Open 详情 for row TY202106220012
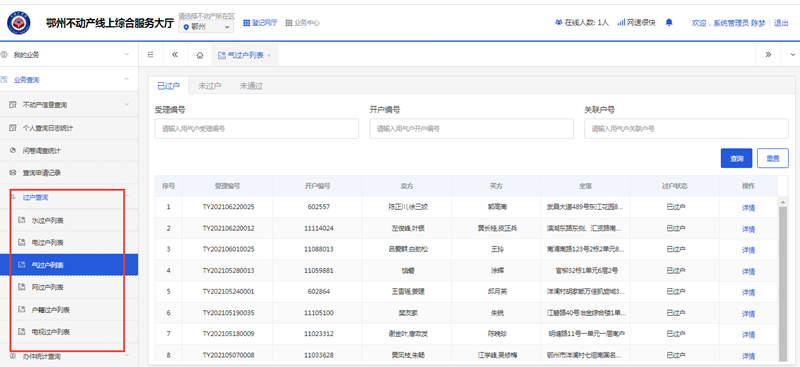 [x=748, y=229]
